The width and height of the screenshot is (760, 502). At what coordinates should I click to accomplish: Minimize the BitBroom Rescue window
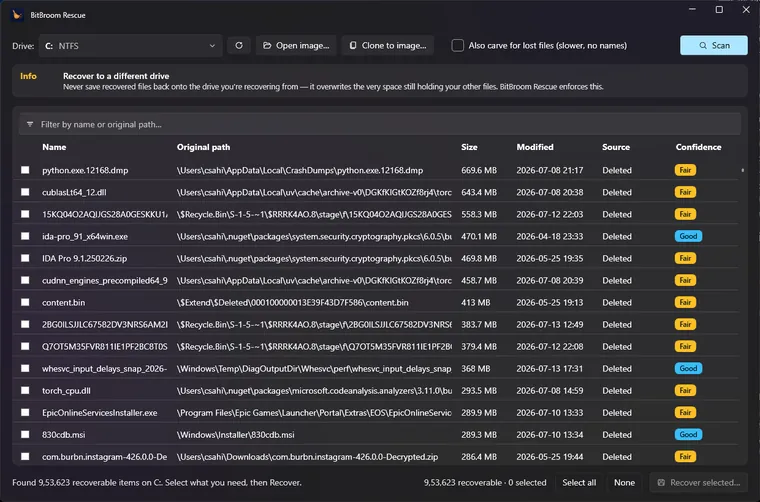[692, 10]
